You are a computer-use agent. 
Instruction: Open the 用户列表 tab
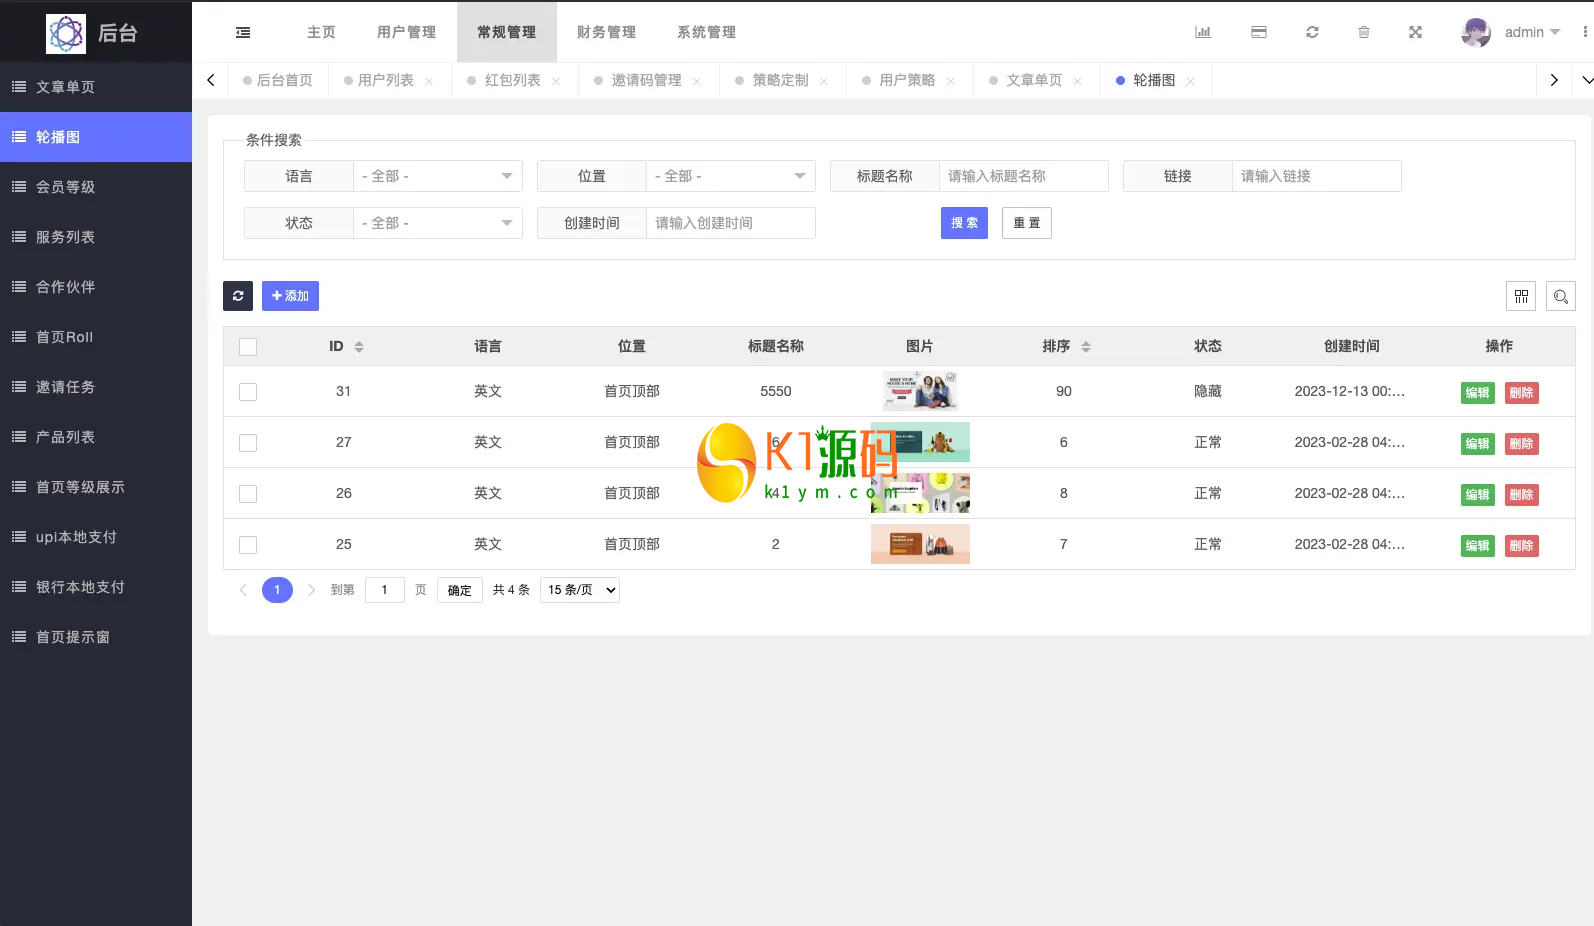[385, 80]
